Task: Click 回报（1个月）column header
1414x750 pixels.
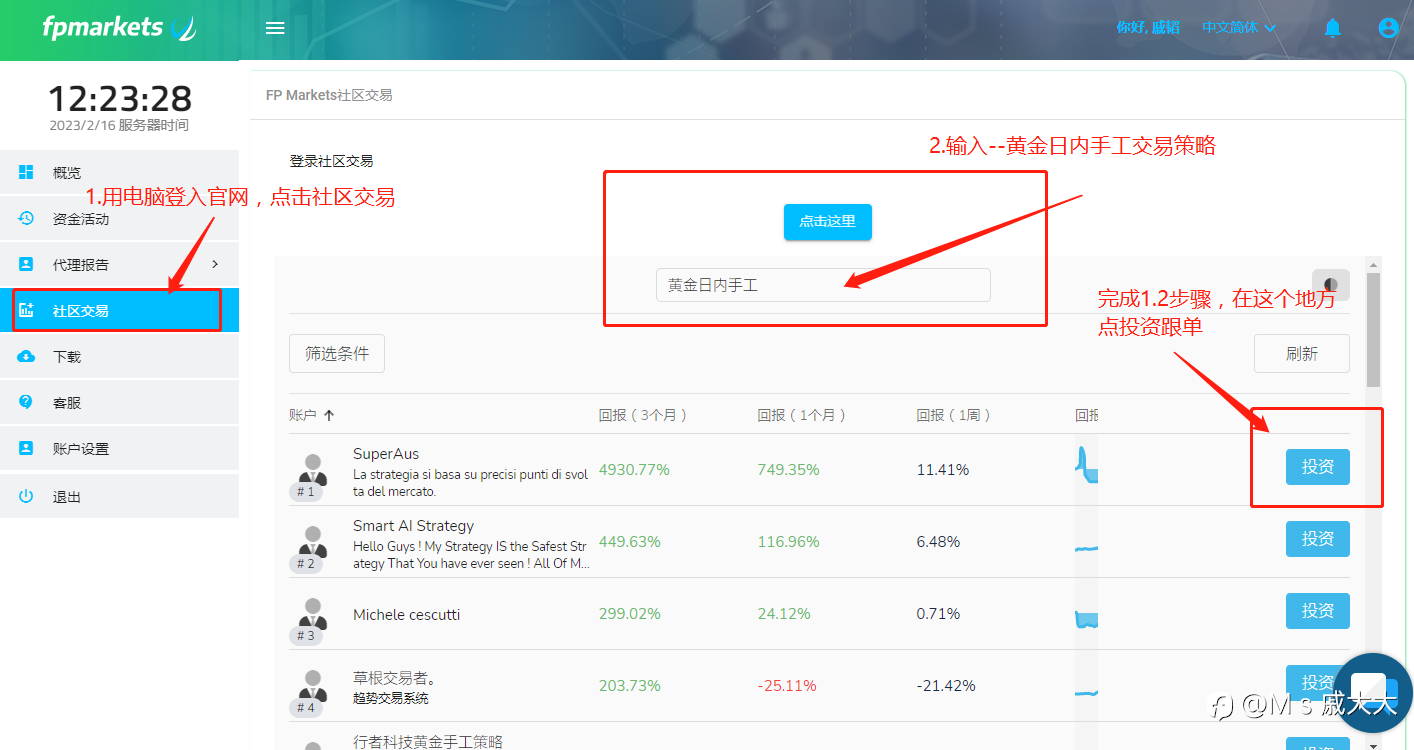Action: click(802, 415)
